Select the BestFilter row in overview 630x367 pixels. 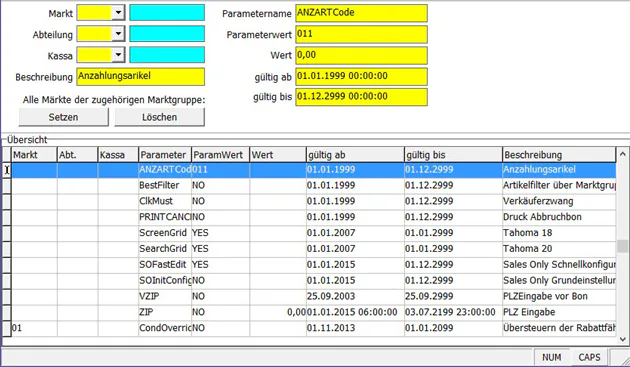313,185
